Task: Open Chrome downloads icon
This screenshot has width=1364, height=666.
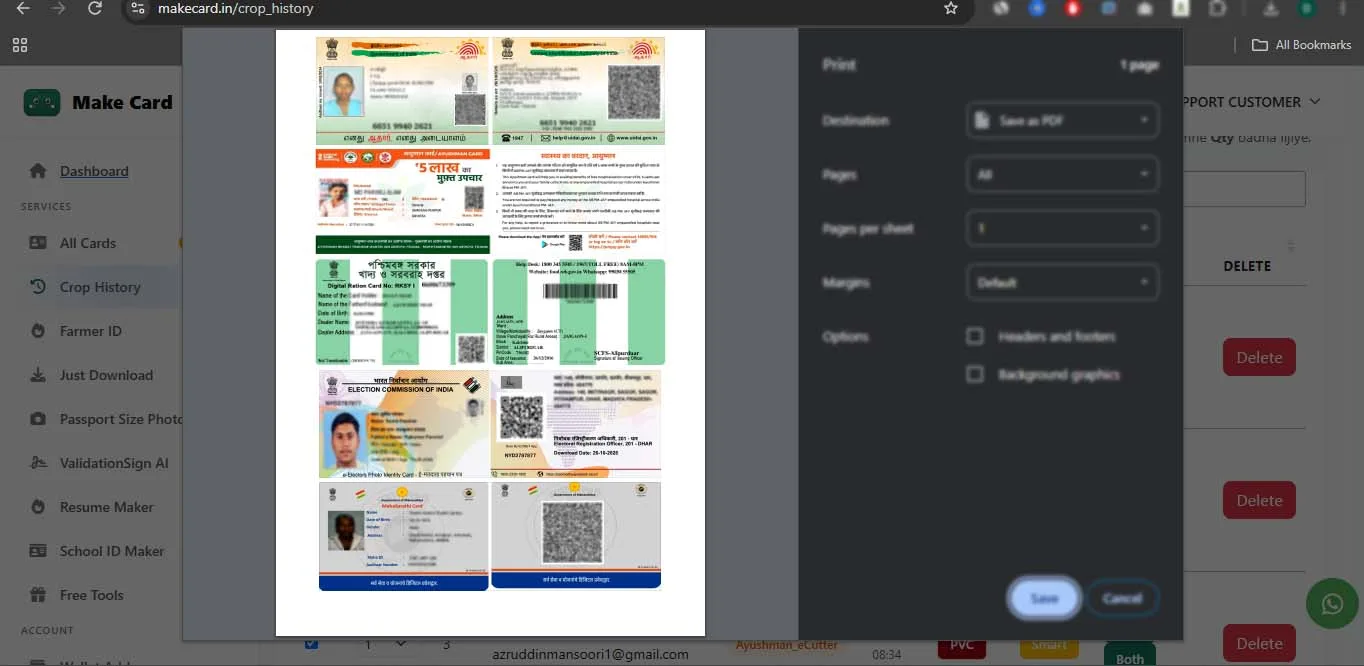Action: coord(1271,8)
